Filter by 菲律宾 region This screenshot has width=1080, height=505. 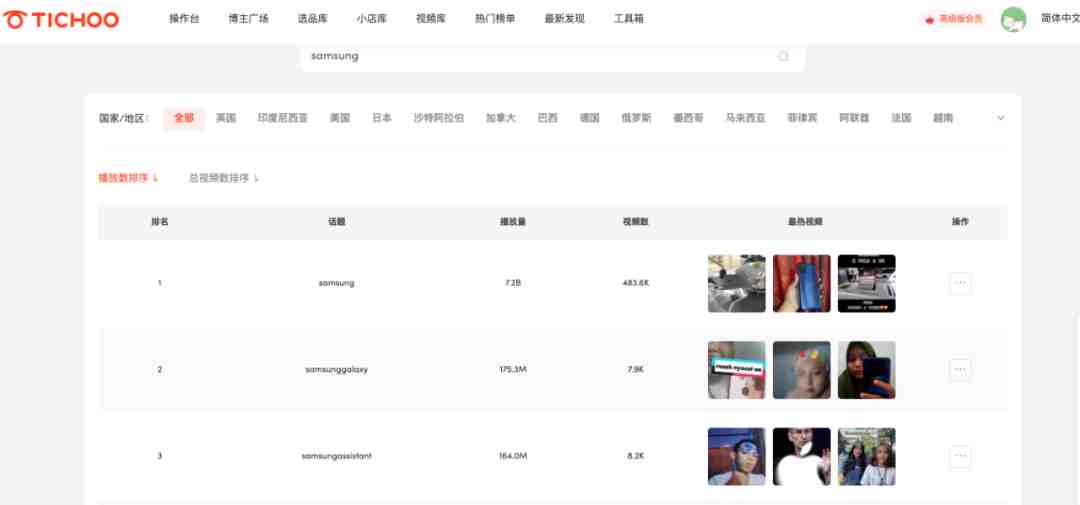click(802, 118)
